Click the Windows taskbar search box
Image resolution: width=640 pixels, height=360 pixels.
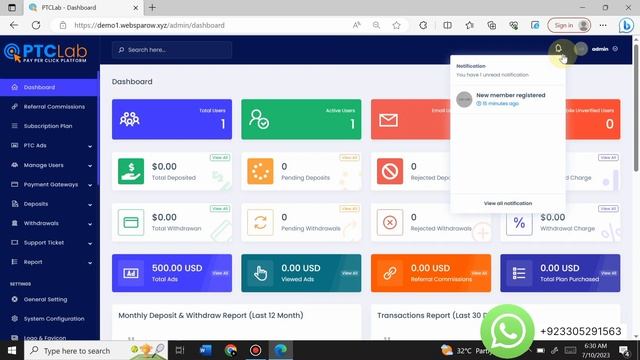pos(96,350)
